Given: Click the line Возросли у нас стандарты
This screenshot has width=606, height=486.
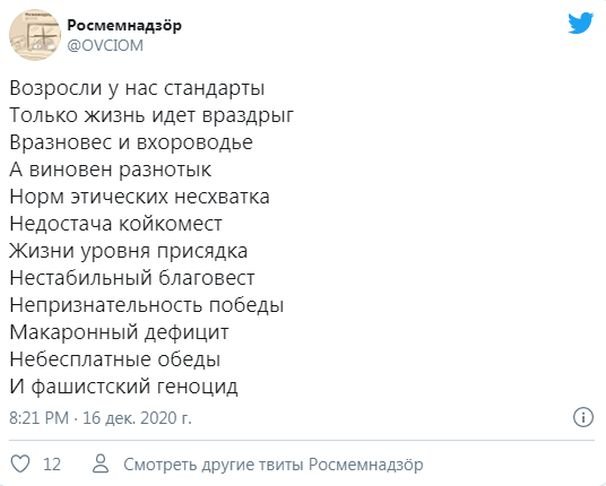Looking at the screenshot, I should point(138,88).
